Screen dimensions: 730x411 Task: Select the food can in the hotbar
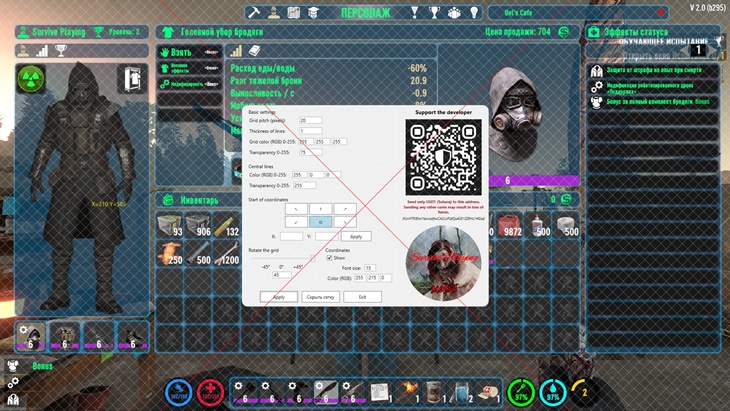click(x=434, y=392)
